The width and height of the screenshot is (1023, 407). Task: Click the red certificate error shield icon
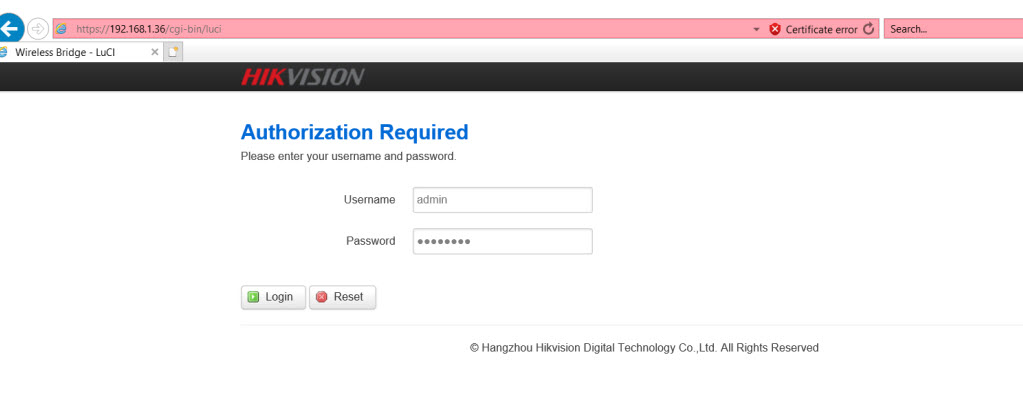775,29
